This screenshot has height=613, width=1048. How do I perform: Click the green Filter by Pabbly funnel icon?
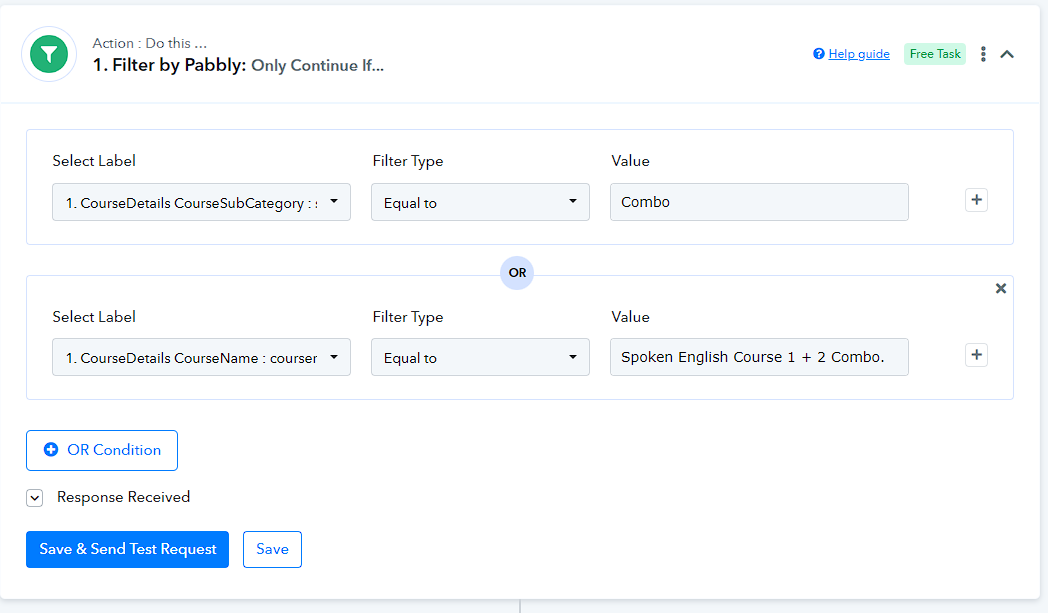click(x=49, y=54)
